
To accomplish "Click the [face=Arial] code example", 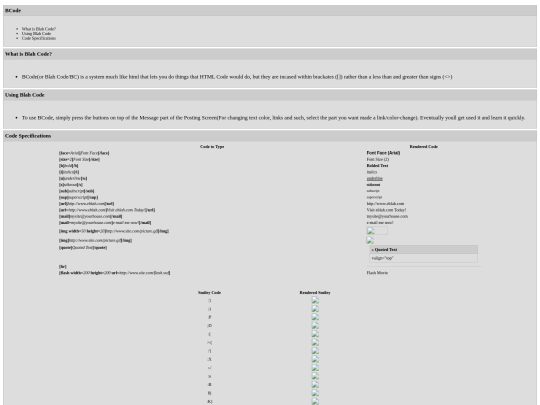I will coord(84,153).
